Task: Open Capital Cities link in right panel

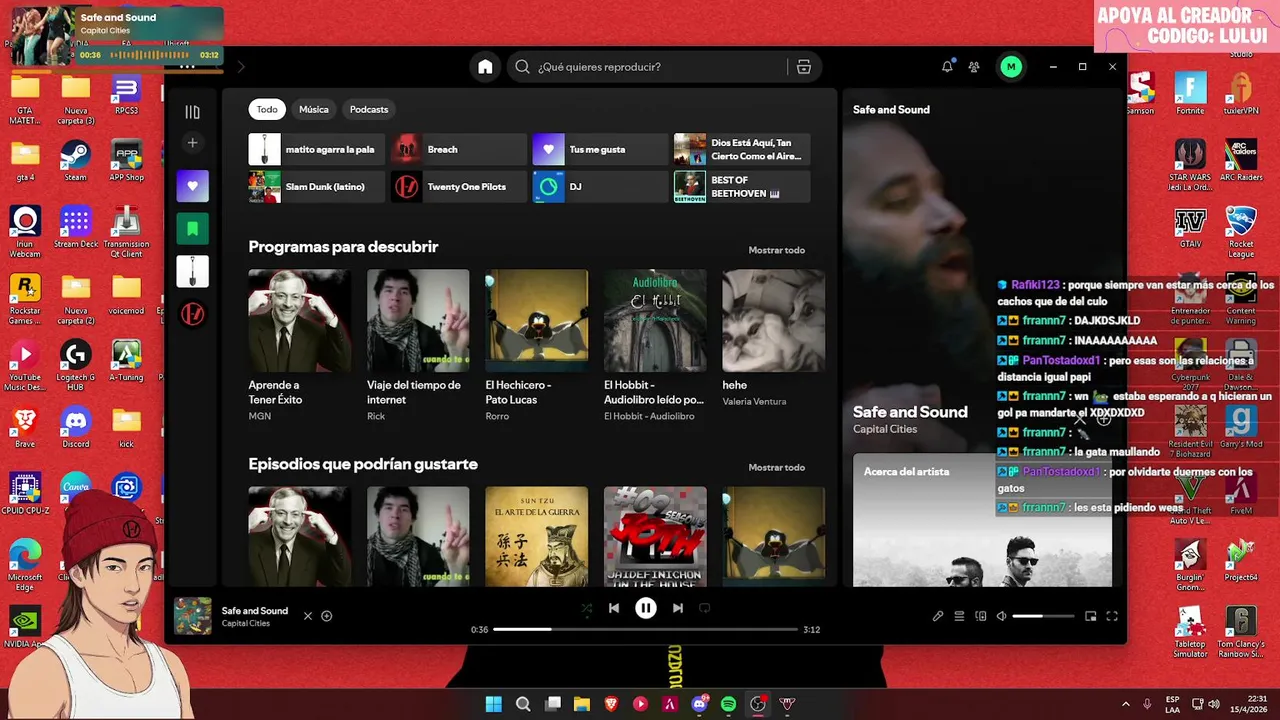Action: [885, 429]
